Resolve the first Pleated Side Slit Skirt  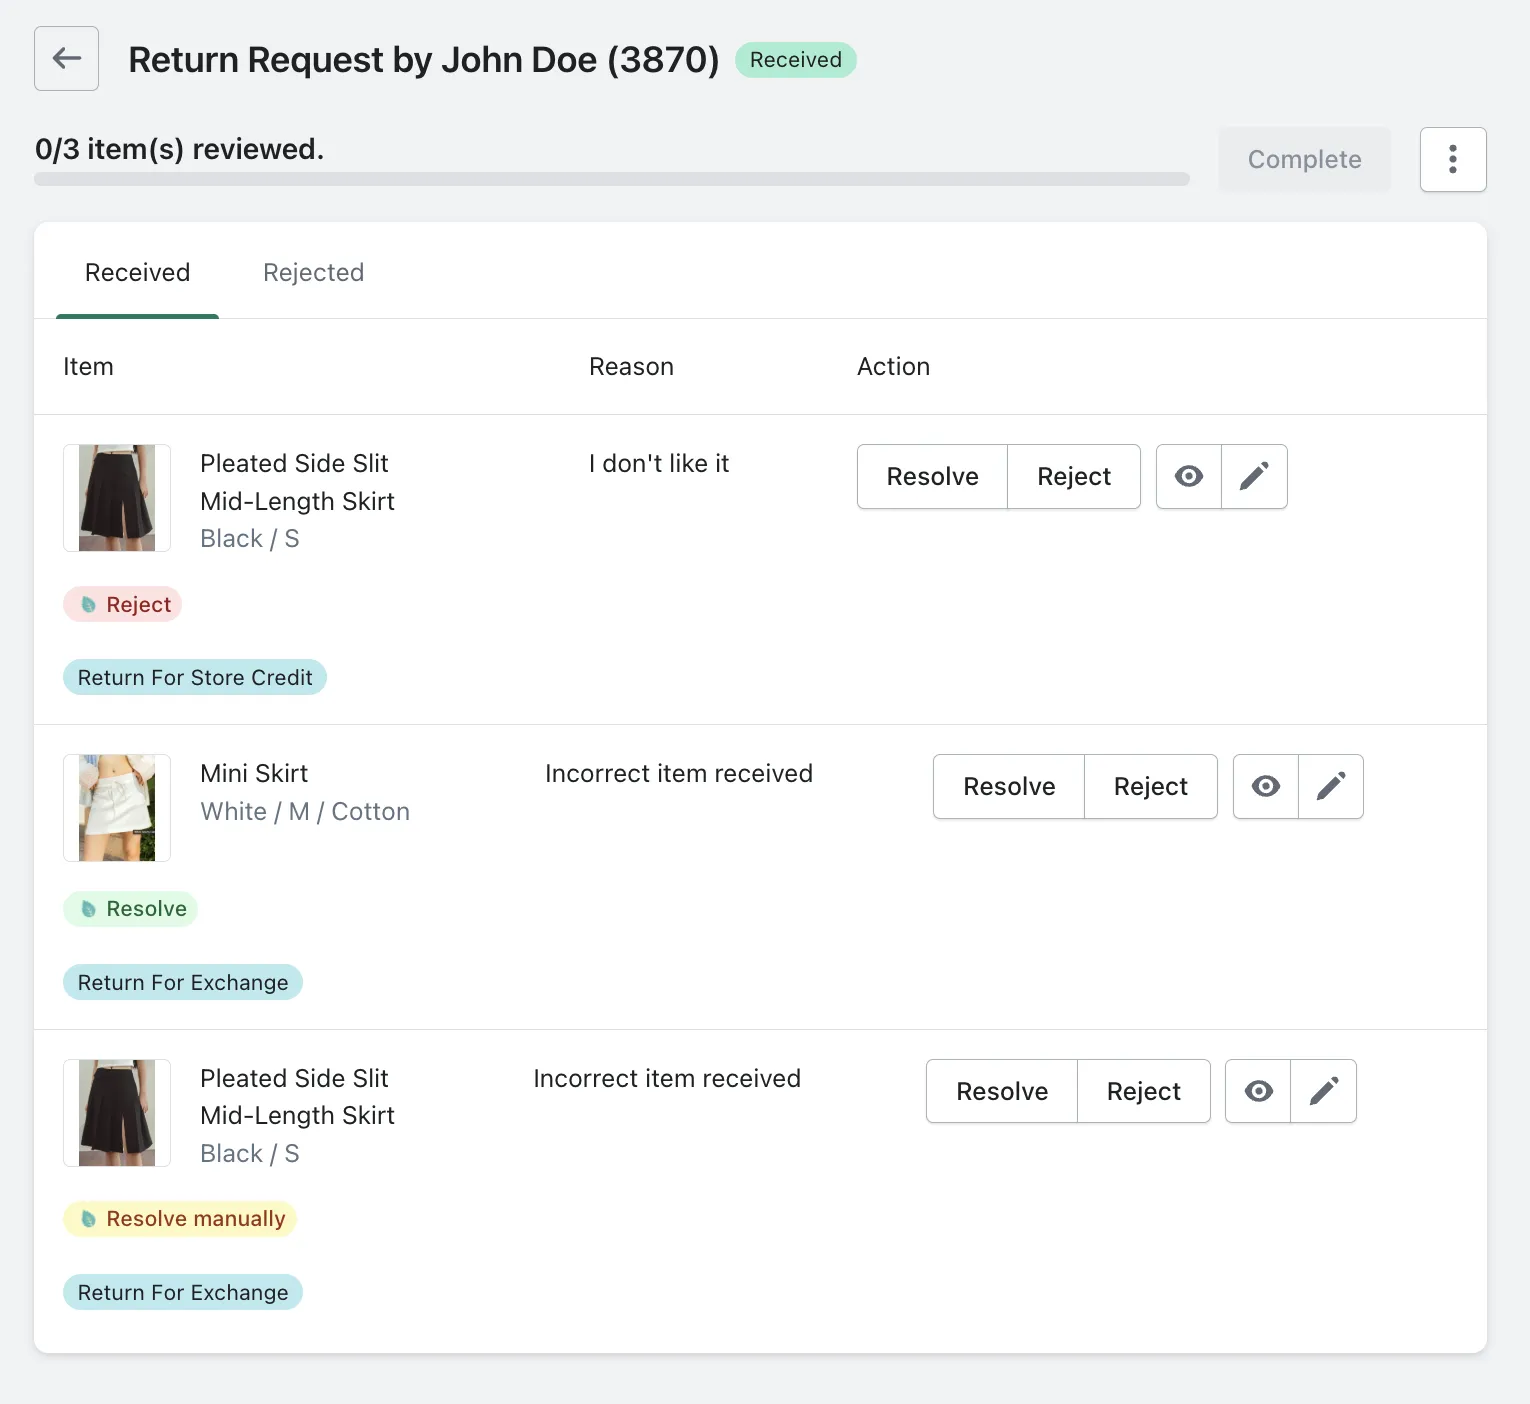(x=932, y=477)
